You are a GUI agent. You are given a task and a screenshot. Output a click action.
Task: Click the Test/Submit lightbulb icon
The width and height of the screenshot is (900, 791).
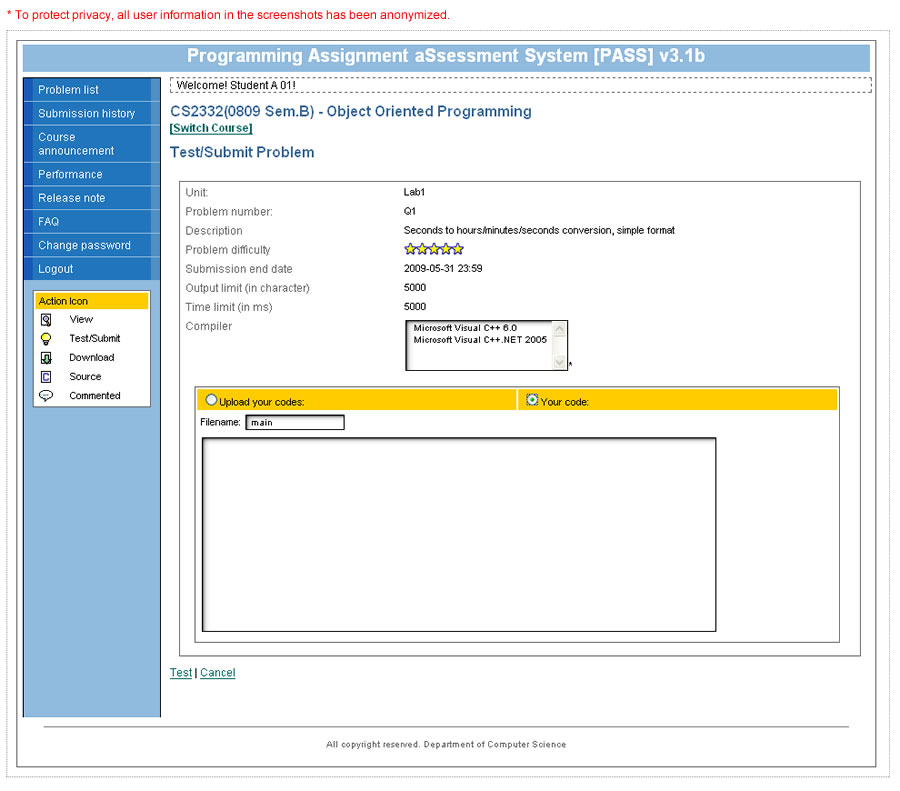tap(46, 339)
